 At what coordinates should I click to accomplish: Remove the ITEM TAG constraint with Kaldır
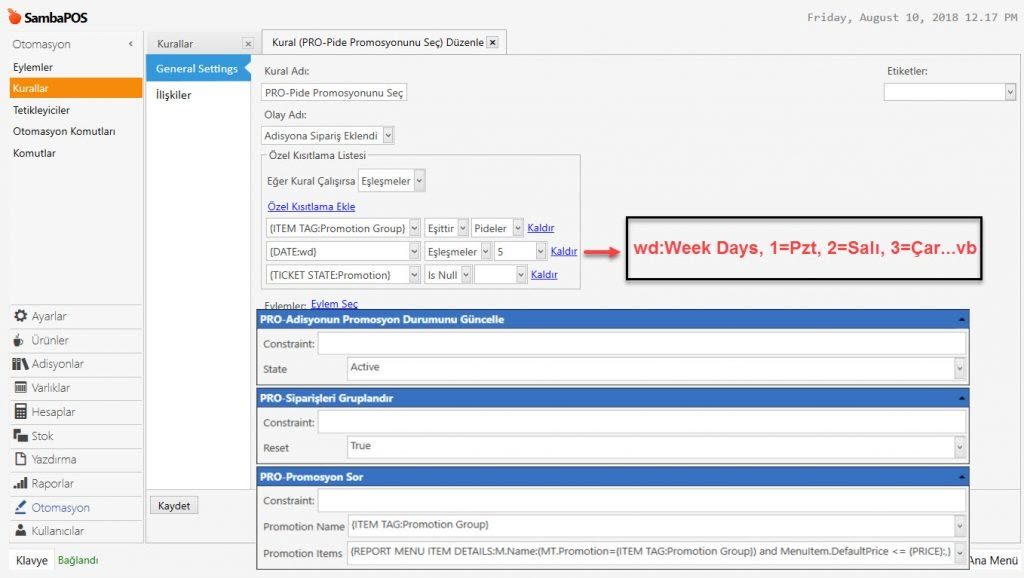pos(541,228)
